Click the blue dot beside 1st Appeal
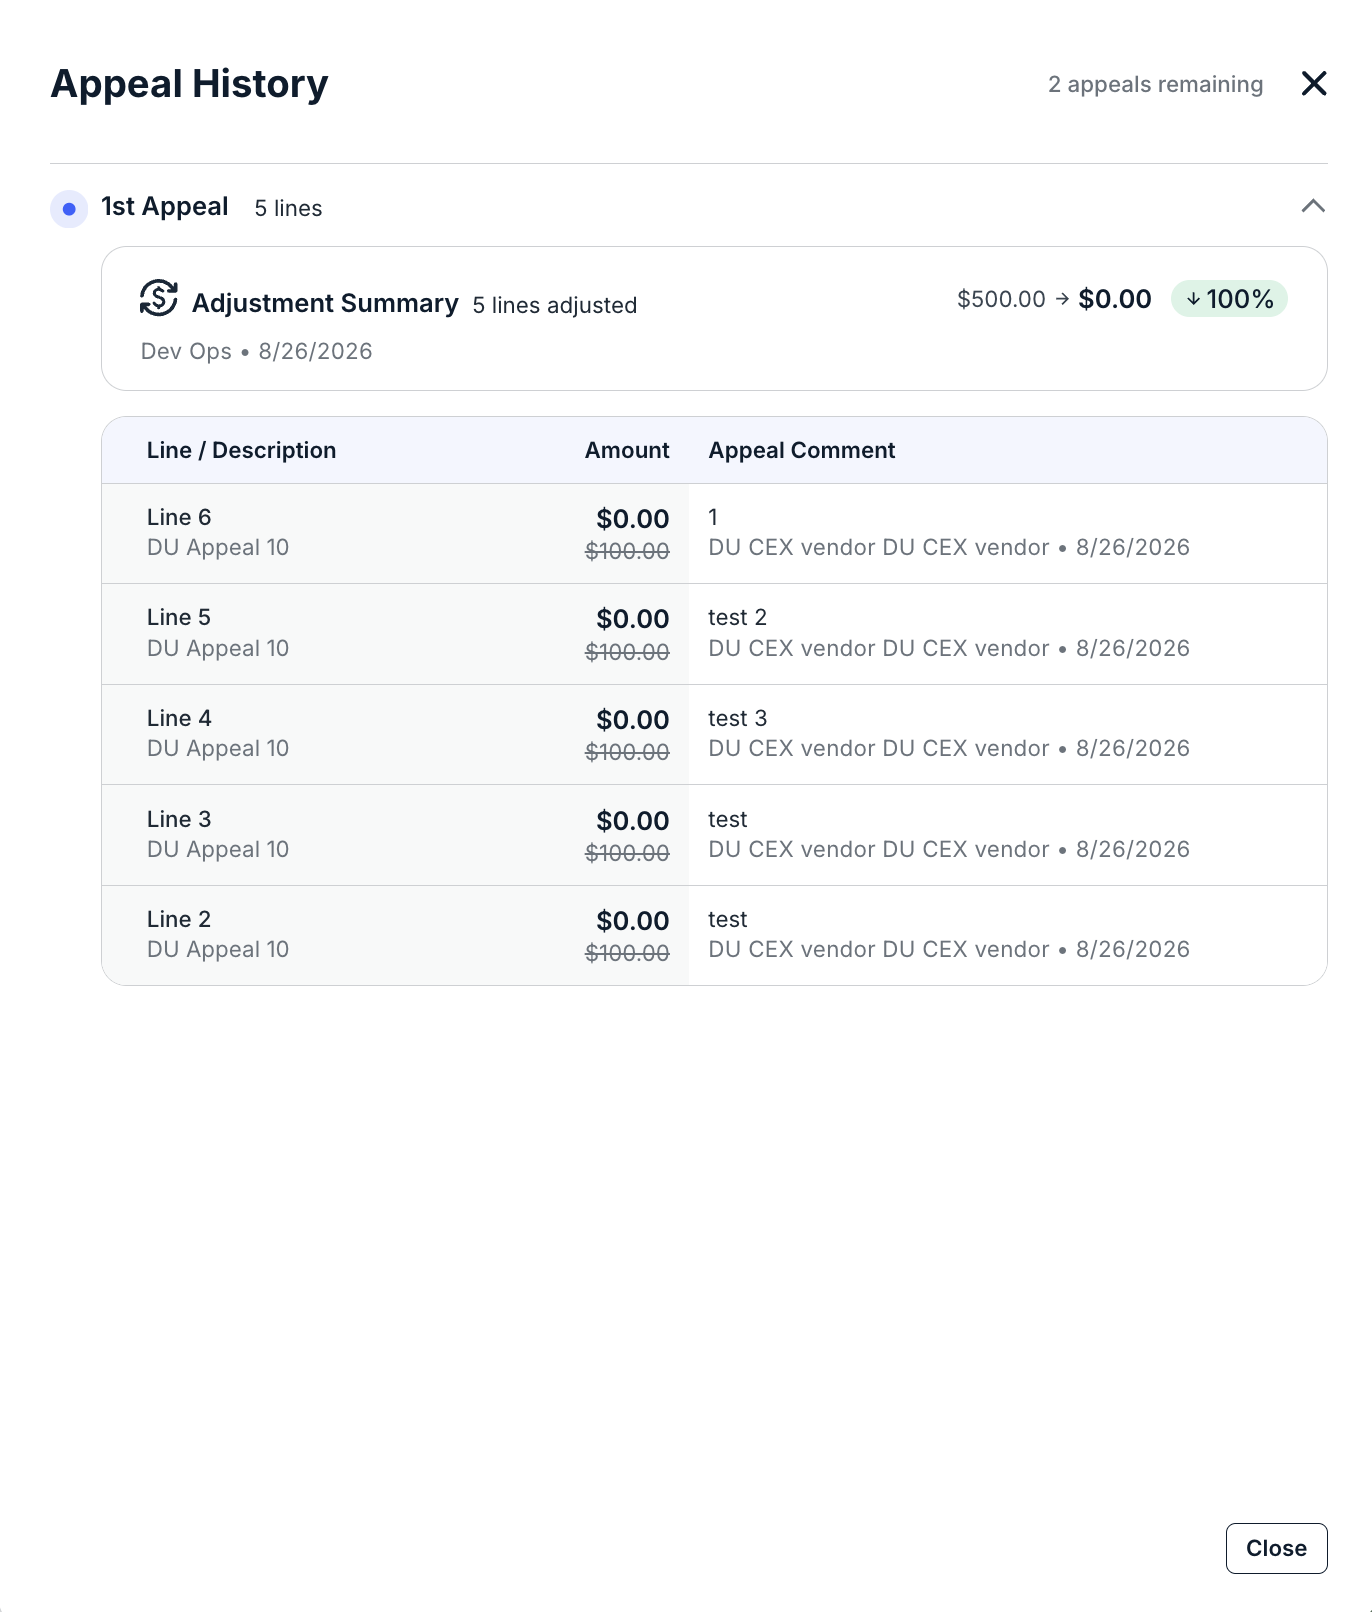The width and height of the screenshot is (1372, 1612). [x=69, y=208]
